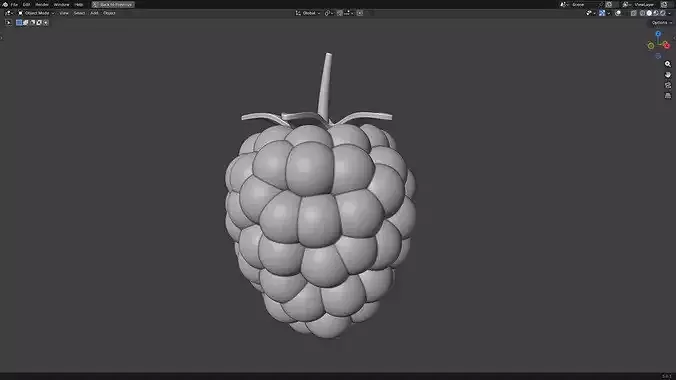Screen dimensions: 676x380
Task: Toggle viewport overlays
Action: click(x=618, y=13)
